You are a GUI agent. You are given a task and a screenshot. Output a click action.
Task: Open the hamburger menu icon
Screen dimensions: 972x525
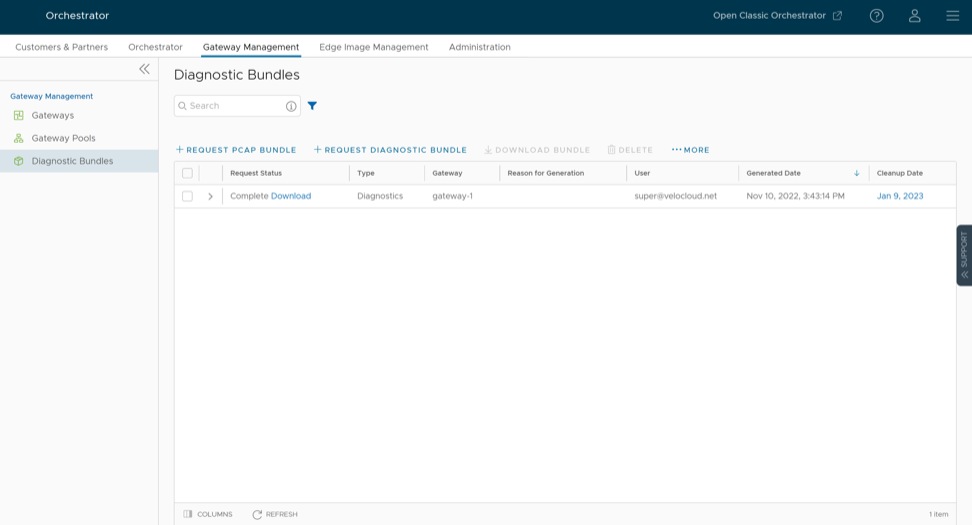click(x=952, y=16)
